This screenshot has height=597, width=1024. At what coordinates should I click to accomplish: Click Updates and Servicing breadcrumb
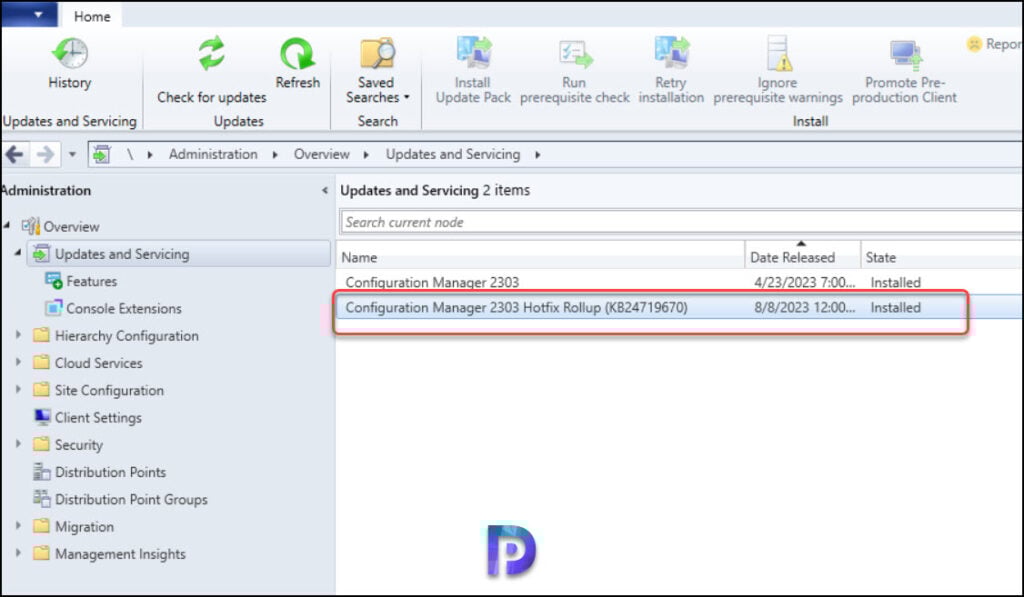pos(453,154)
